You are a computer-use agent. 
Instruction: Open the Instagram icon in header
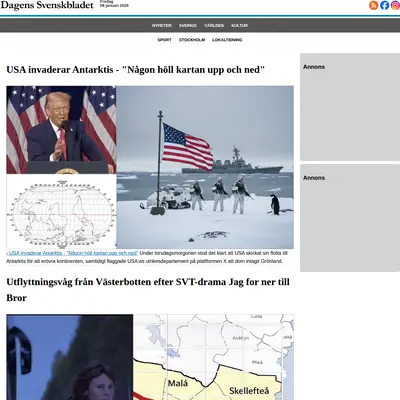[396, 5]
